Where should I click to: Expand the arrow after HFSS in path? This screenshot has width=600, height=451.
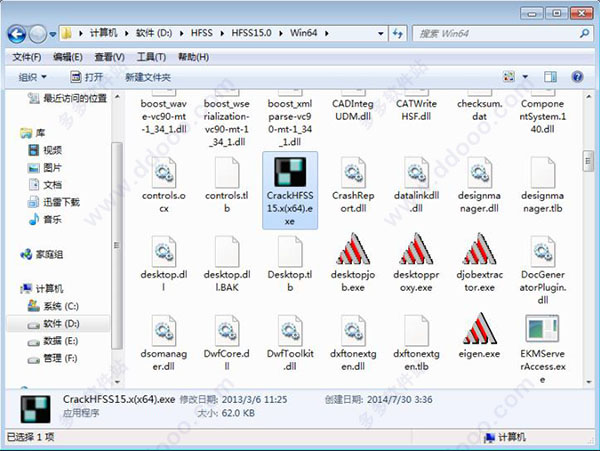point(222,33)
